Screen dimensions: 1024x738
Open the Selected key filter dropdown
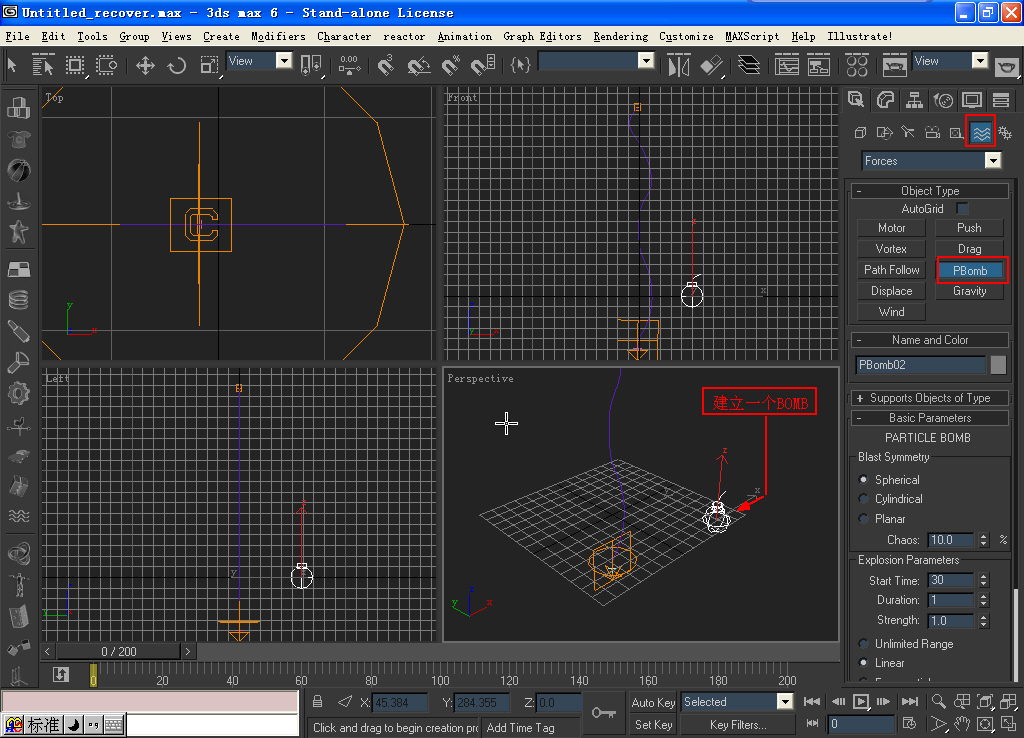click(785, 701)
